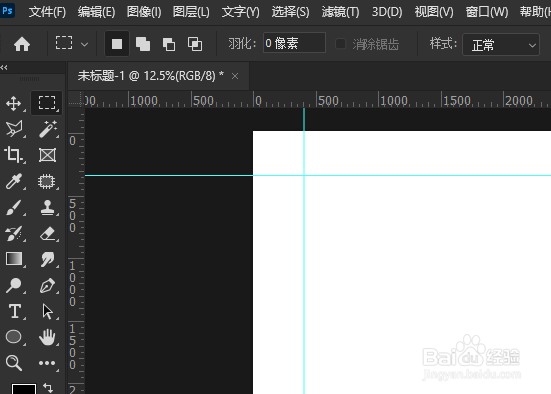Select the Zoom tool
Viewport: 551px width, 394px height.
(14, 363)
